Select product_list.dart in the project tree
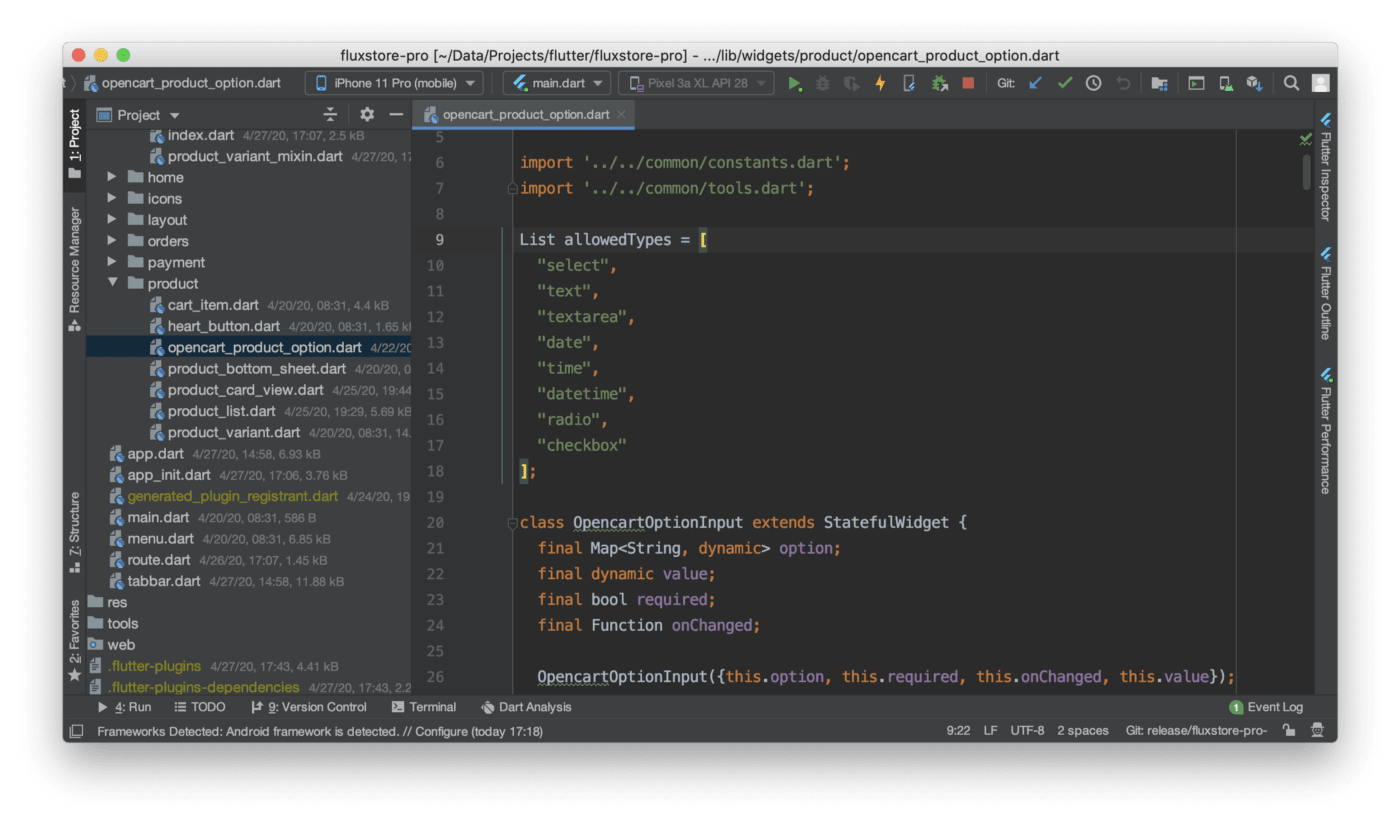The height and width of the screenshot is (825, 1400). (221, 411)
